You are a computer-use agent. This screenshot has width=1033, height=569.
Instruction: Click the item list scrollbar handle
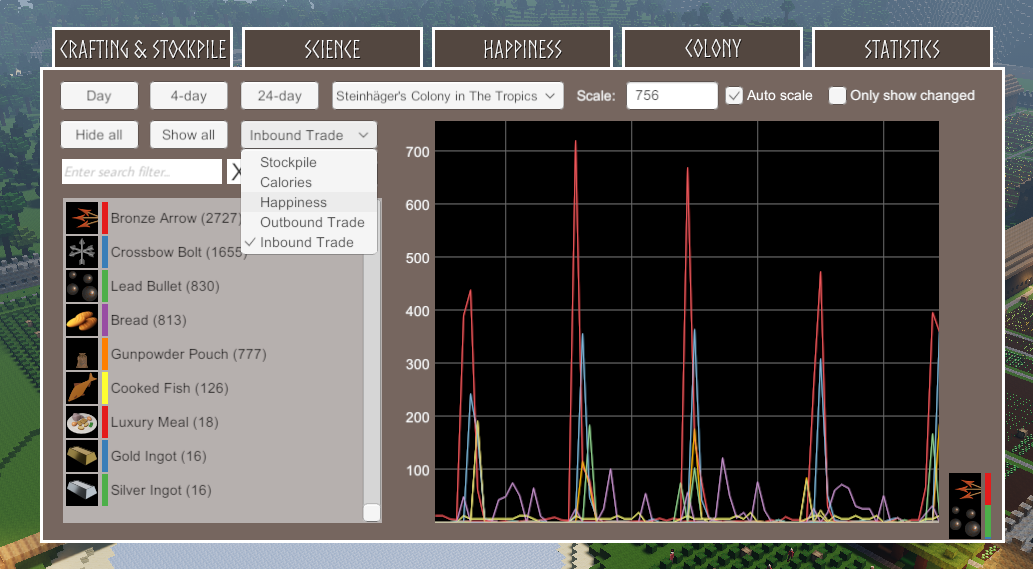coord(372,512)
